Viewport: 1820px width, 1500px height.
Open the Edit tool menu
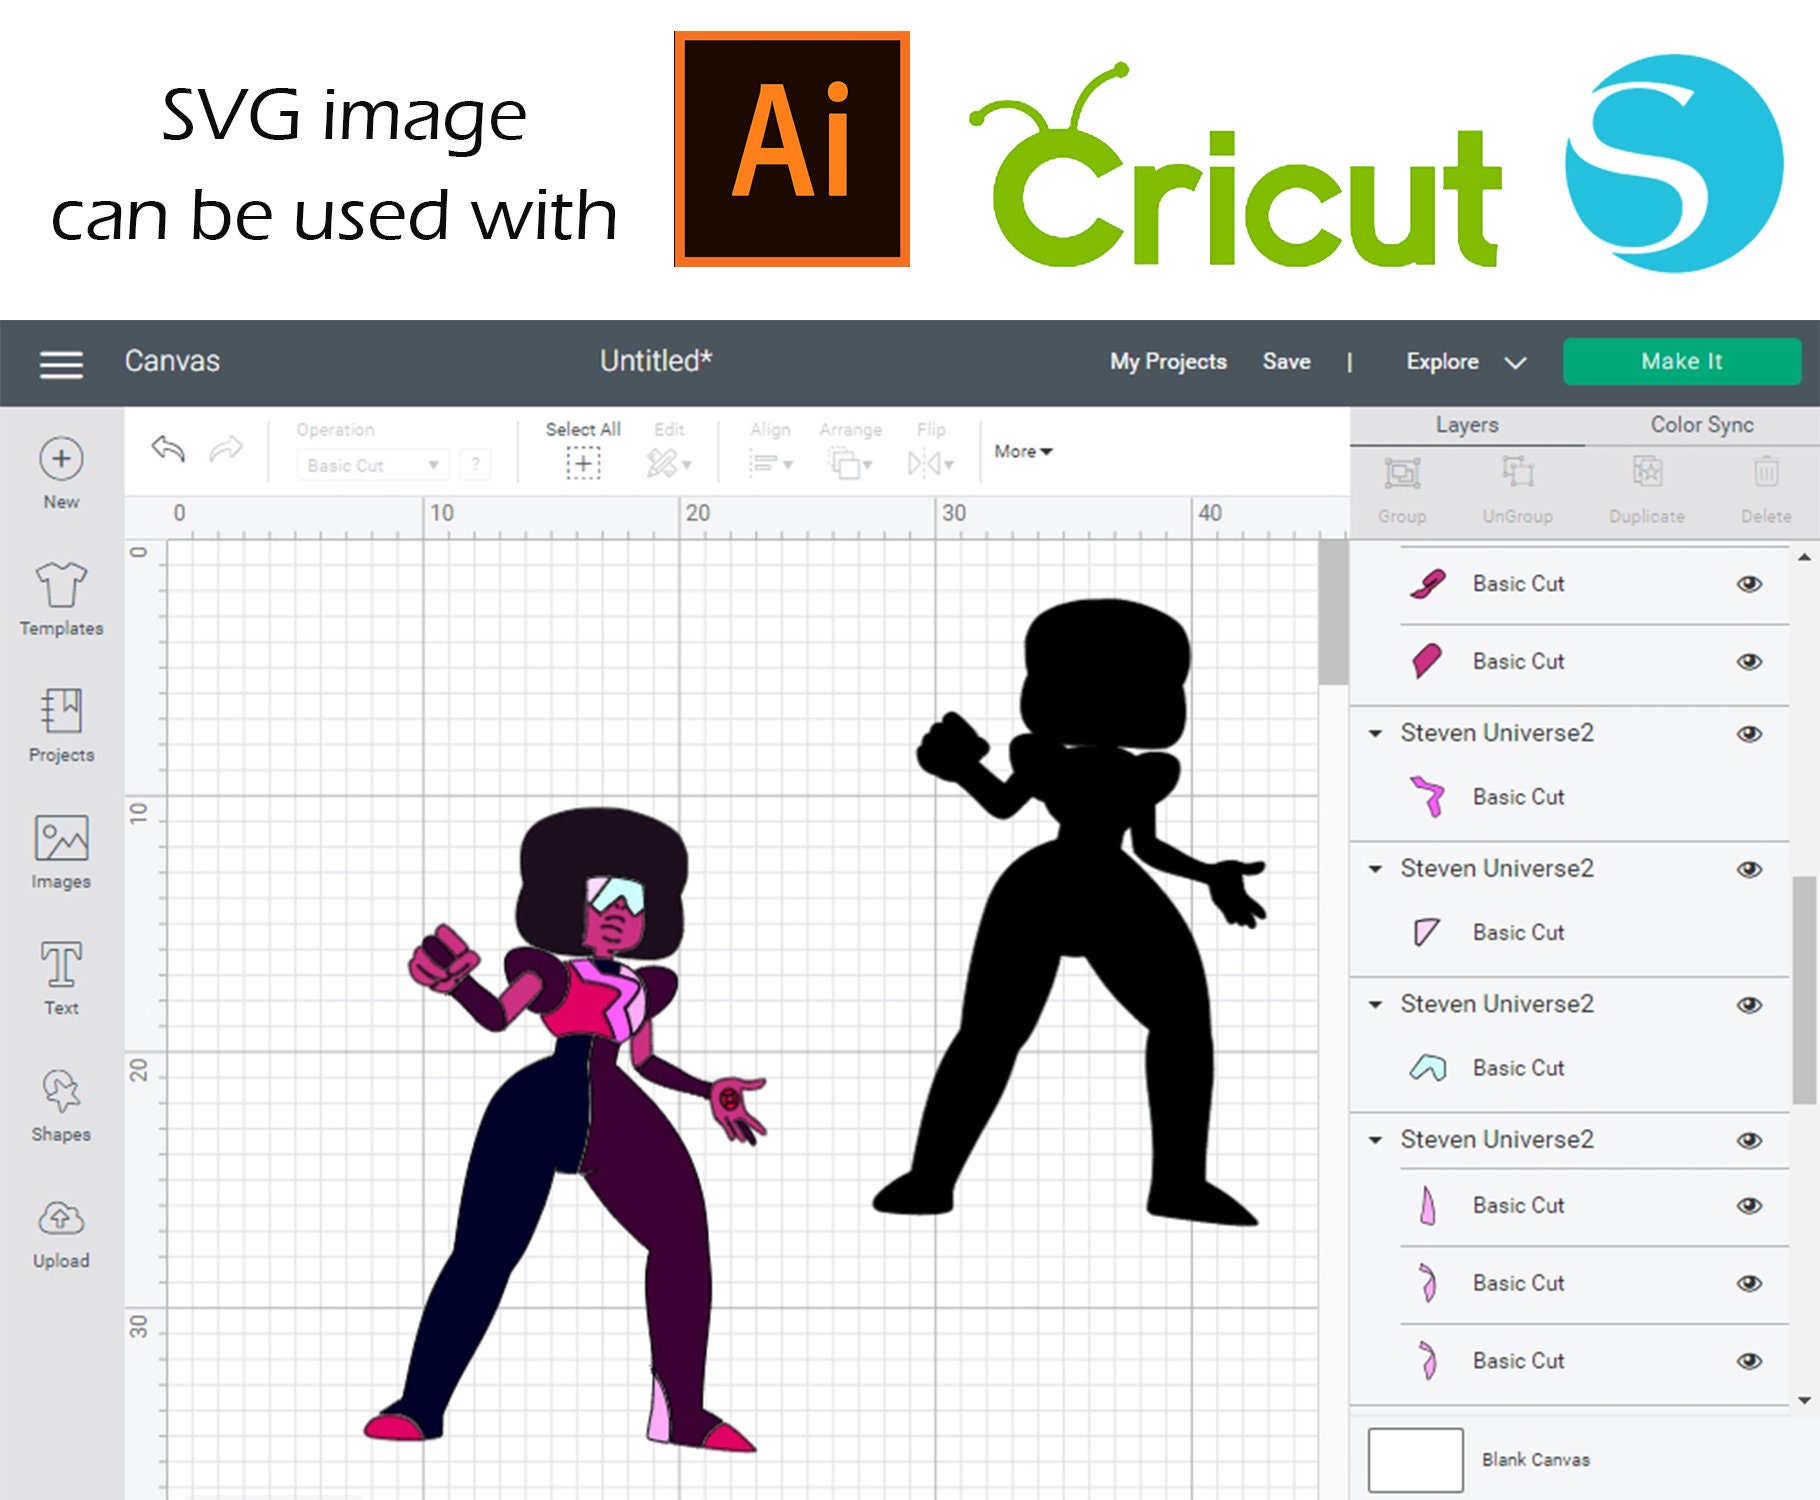click(669, 463)
